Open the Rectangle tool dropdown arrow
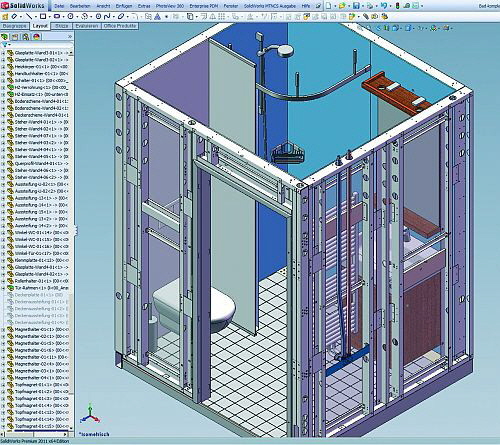 [x=49, y=17]
